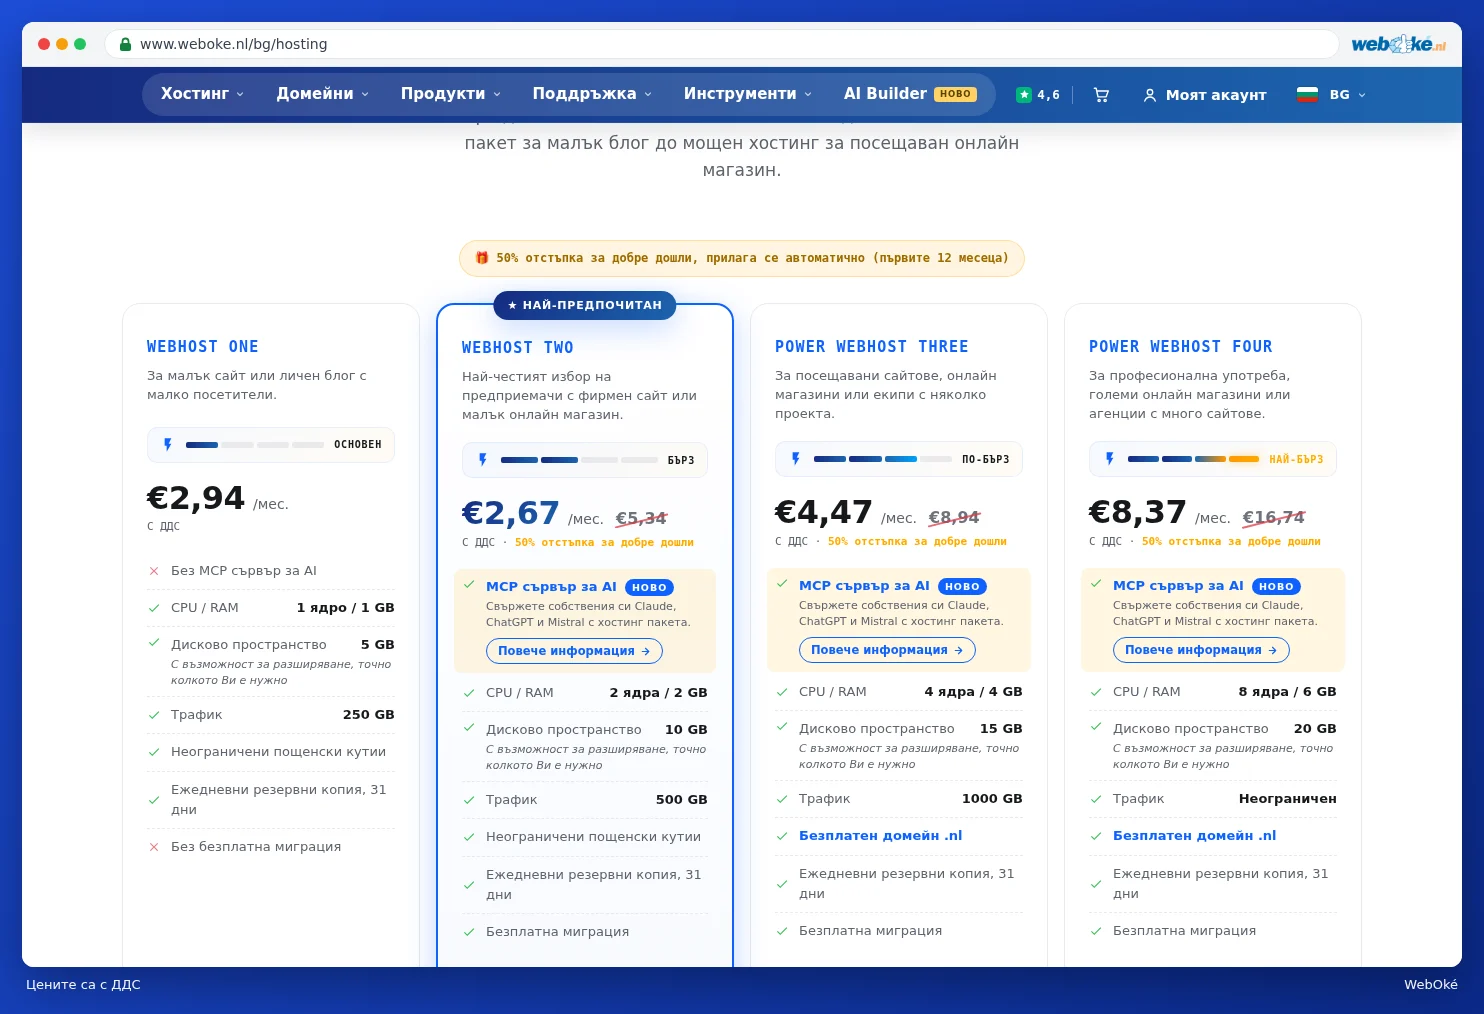
Task: Expand the Продукти menu
Action: [x=451, y=94]
